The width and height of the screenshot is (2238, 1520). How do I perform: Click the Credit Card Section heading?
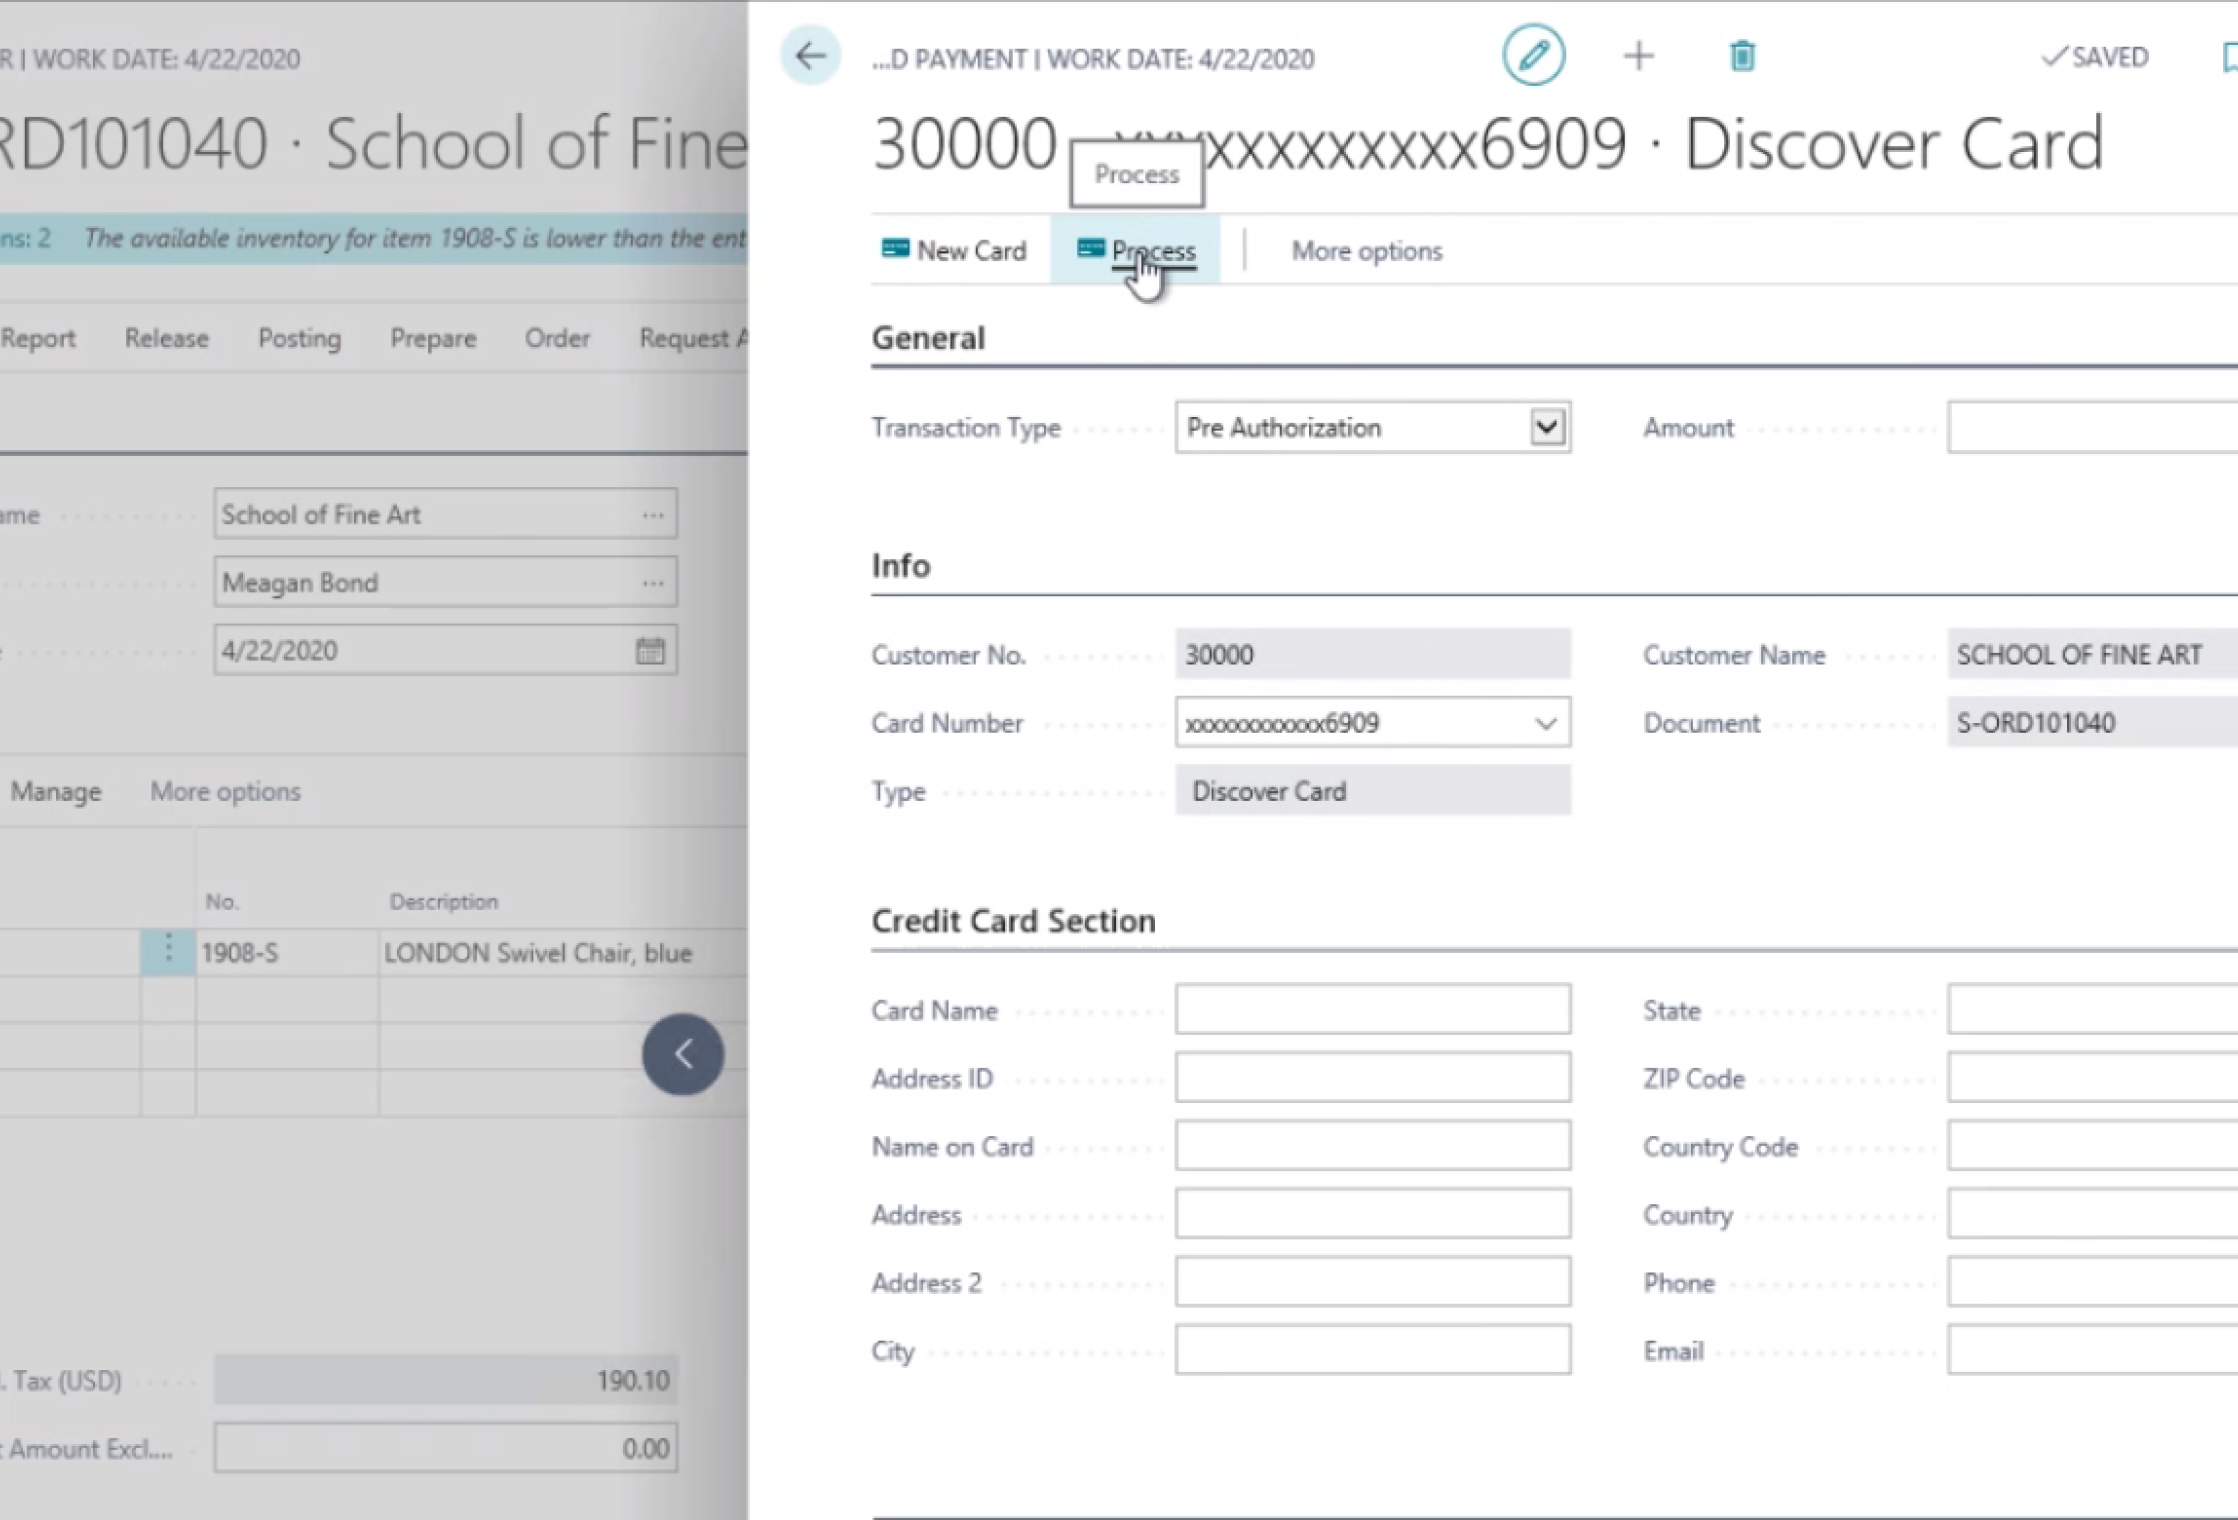pyautogui.click(x=1013, y=921)
